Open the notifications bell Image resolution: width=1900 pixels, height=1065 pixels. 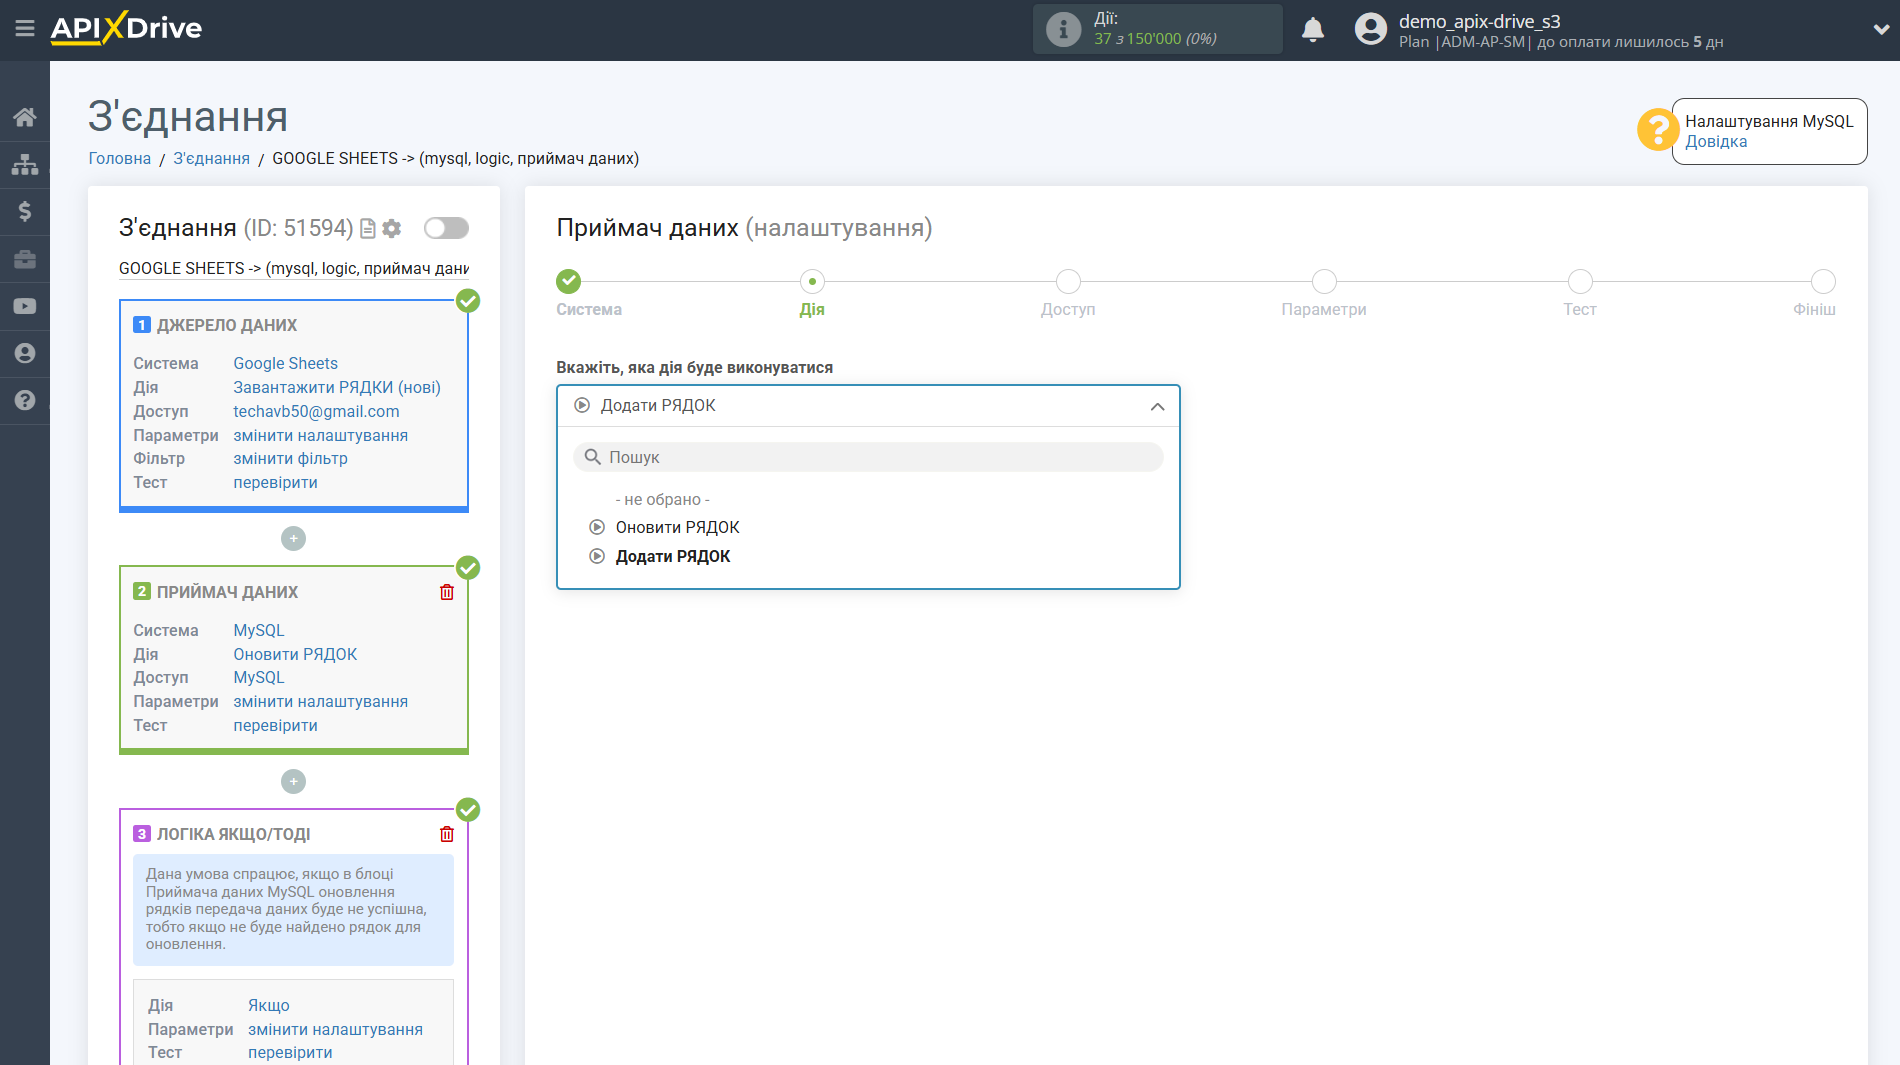tap(1313, 29)
